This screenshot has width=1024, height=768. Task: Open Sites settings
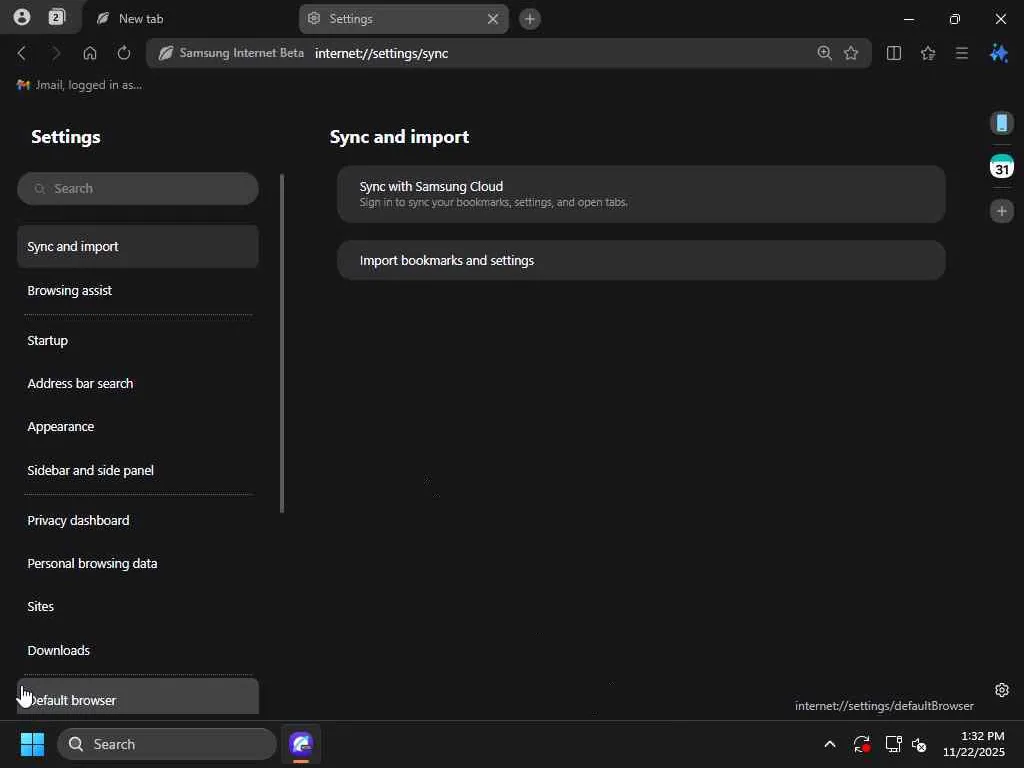click(138, 607)
